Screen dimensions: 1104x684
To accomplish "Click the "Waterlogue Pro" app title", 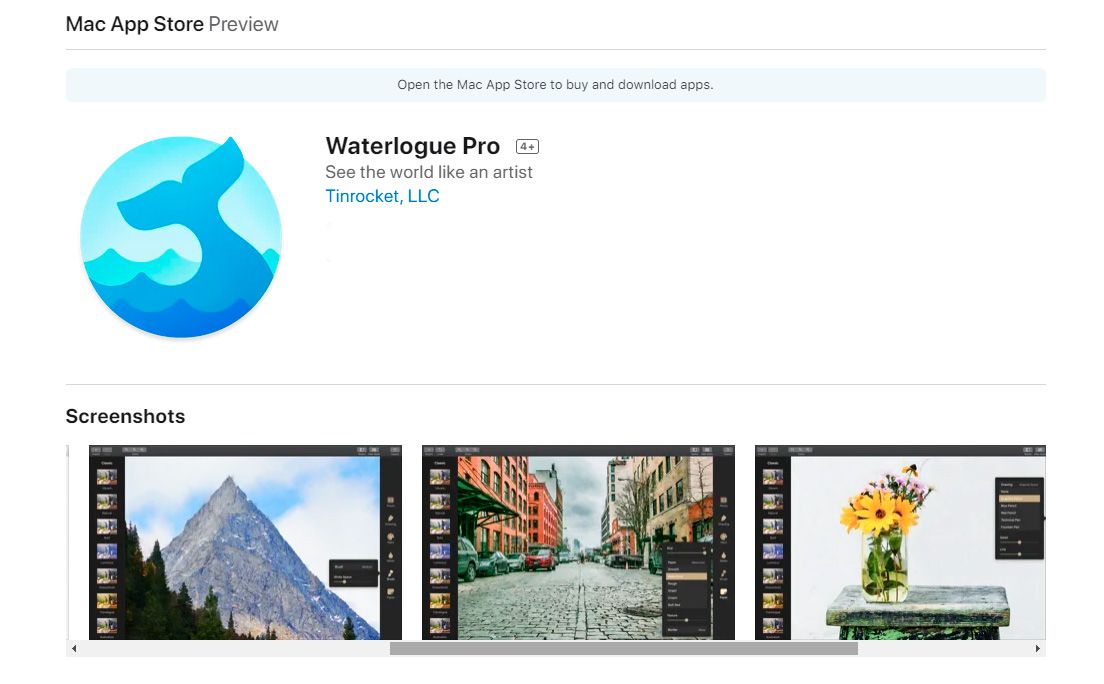I will pyautogui.click(x=413, y=146).
